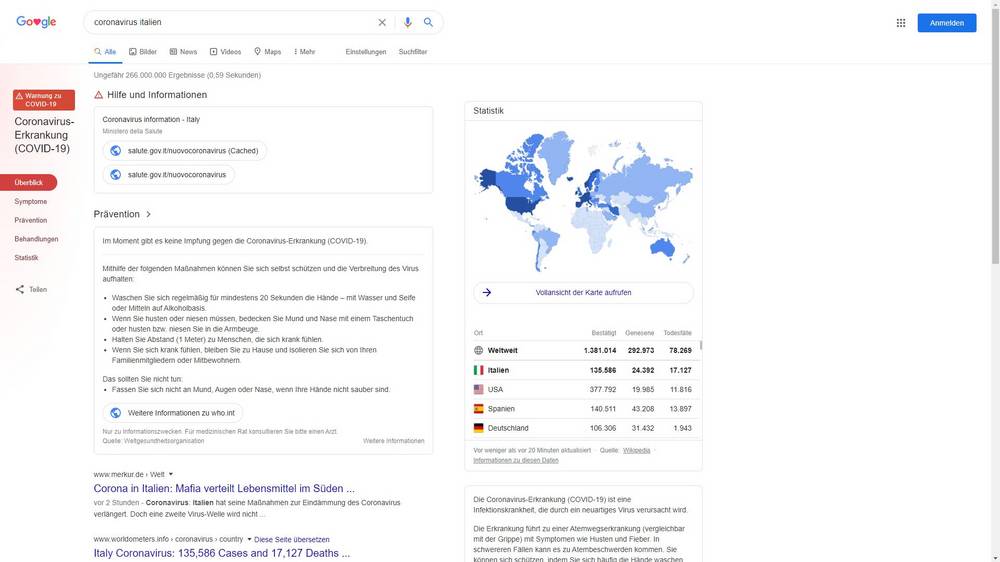Viewport: 1000px width, 562px height.
Task: Click the Italian flag icon
Action: pos(478,370)
